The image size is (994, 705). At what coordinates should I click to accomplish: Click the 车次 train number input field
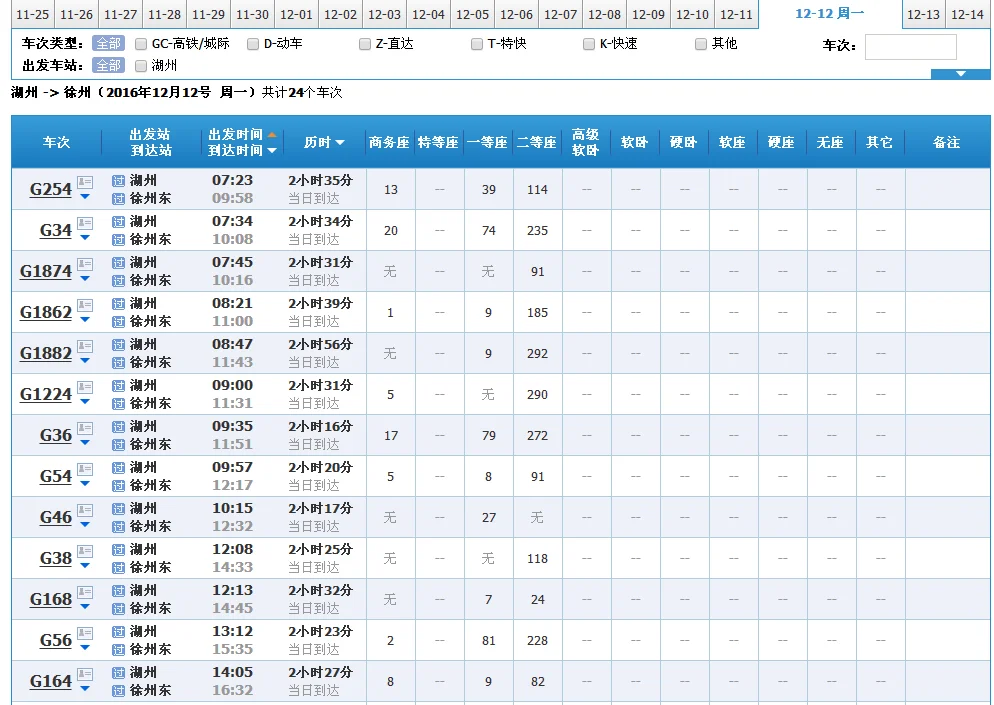[x=910, y=46]
